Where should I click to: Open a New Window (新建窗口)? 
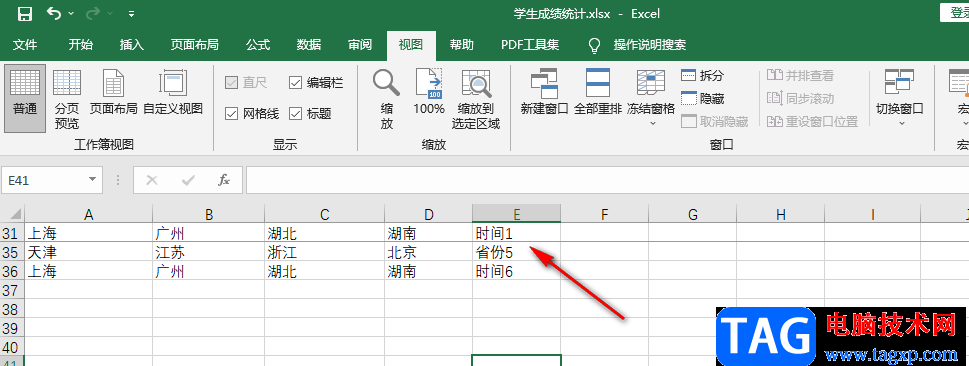coord(544,92)
